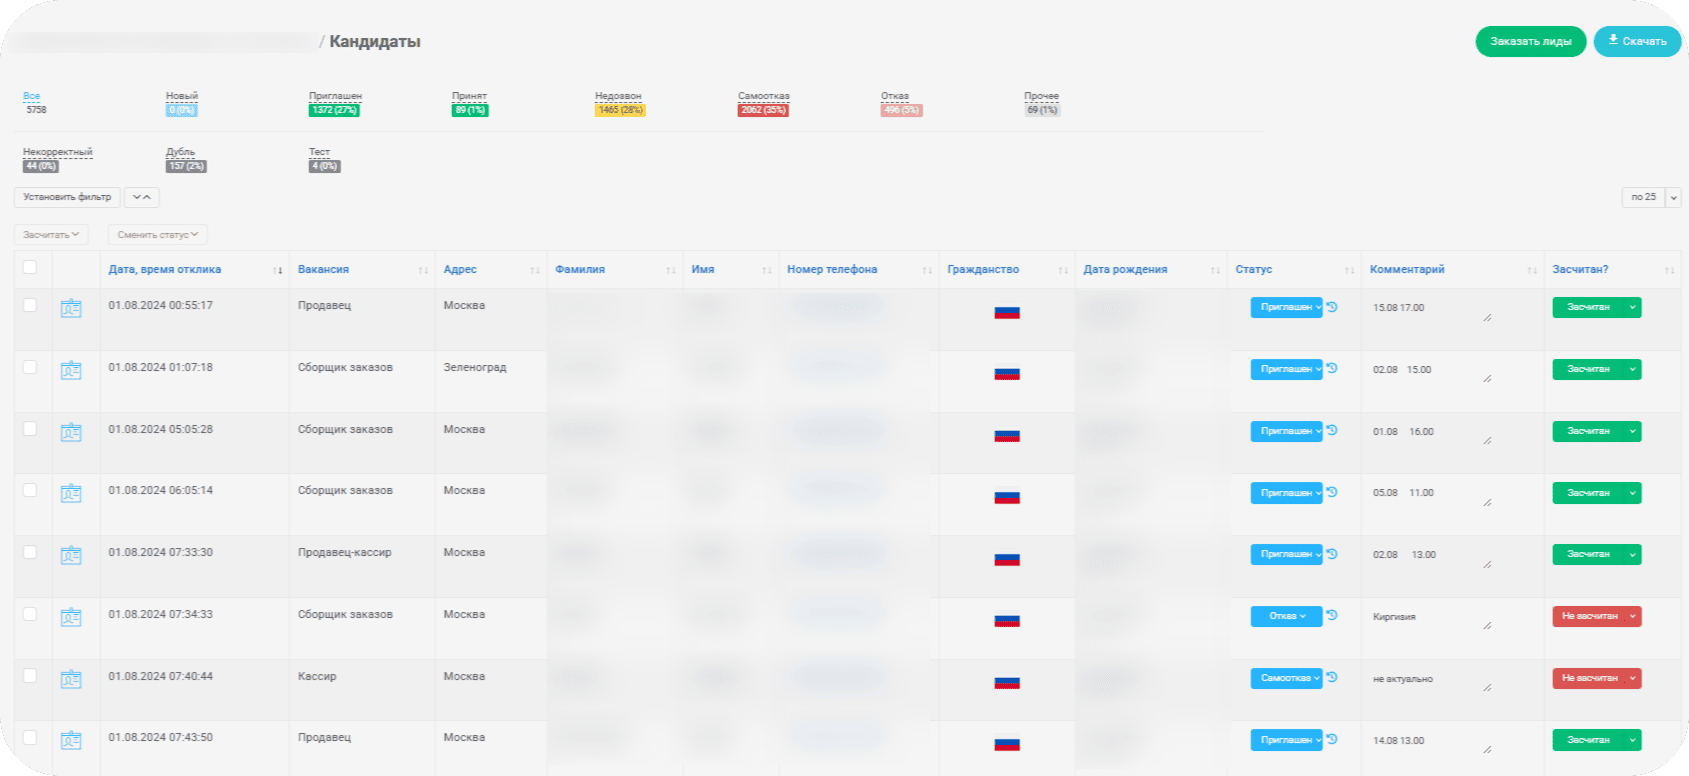The width and height of the screenshot is (1689, 776).
Task: Filter candidates by 'Некорректный' status link
Action: (57, 152)
